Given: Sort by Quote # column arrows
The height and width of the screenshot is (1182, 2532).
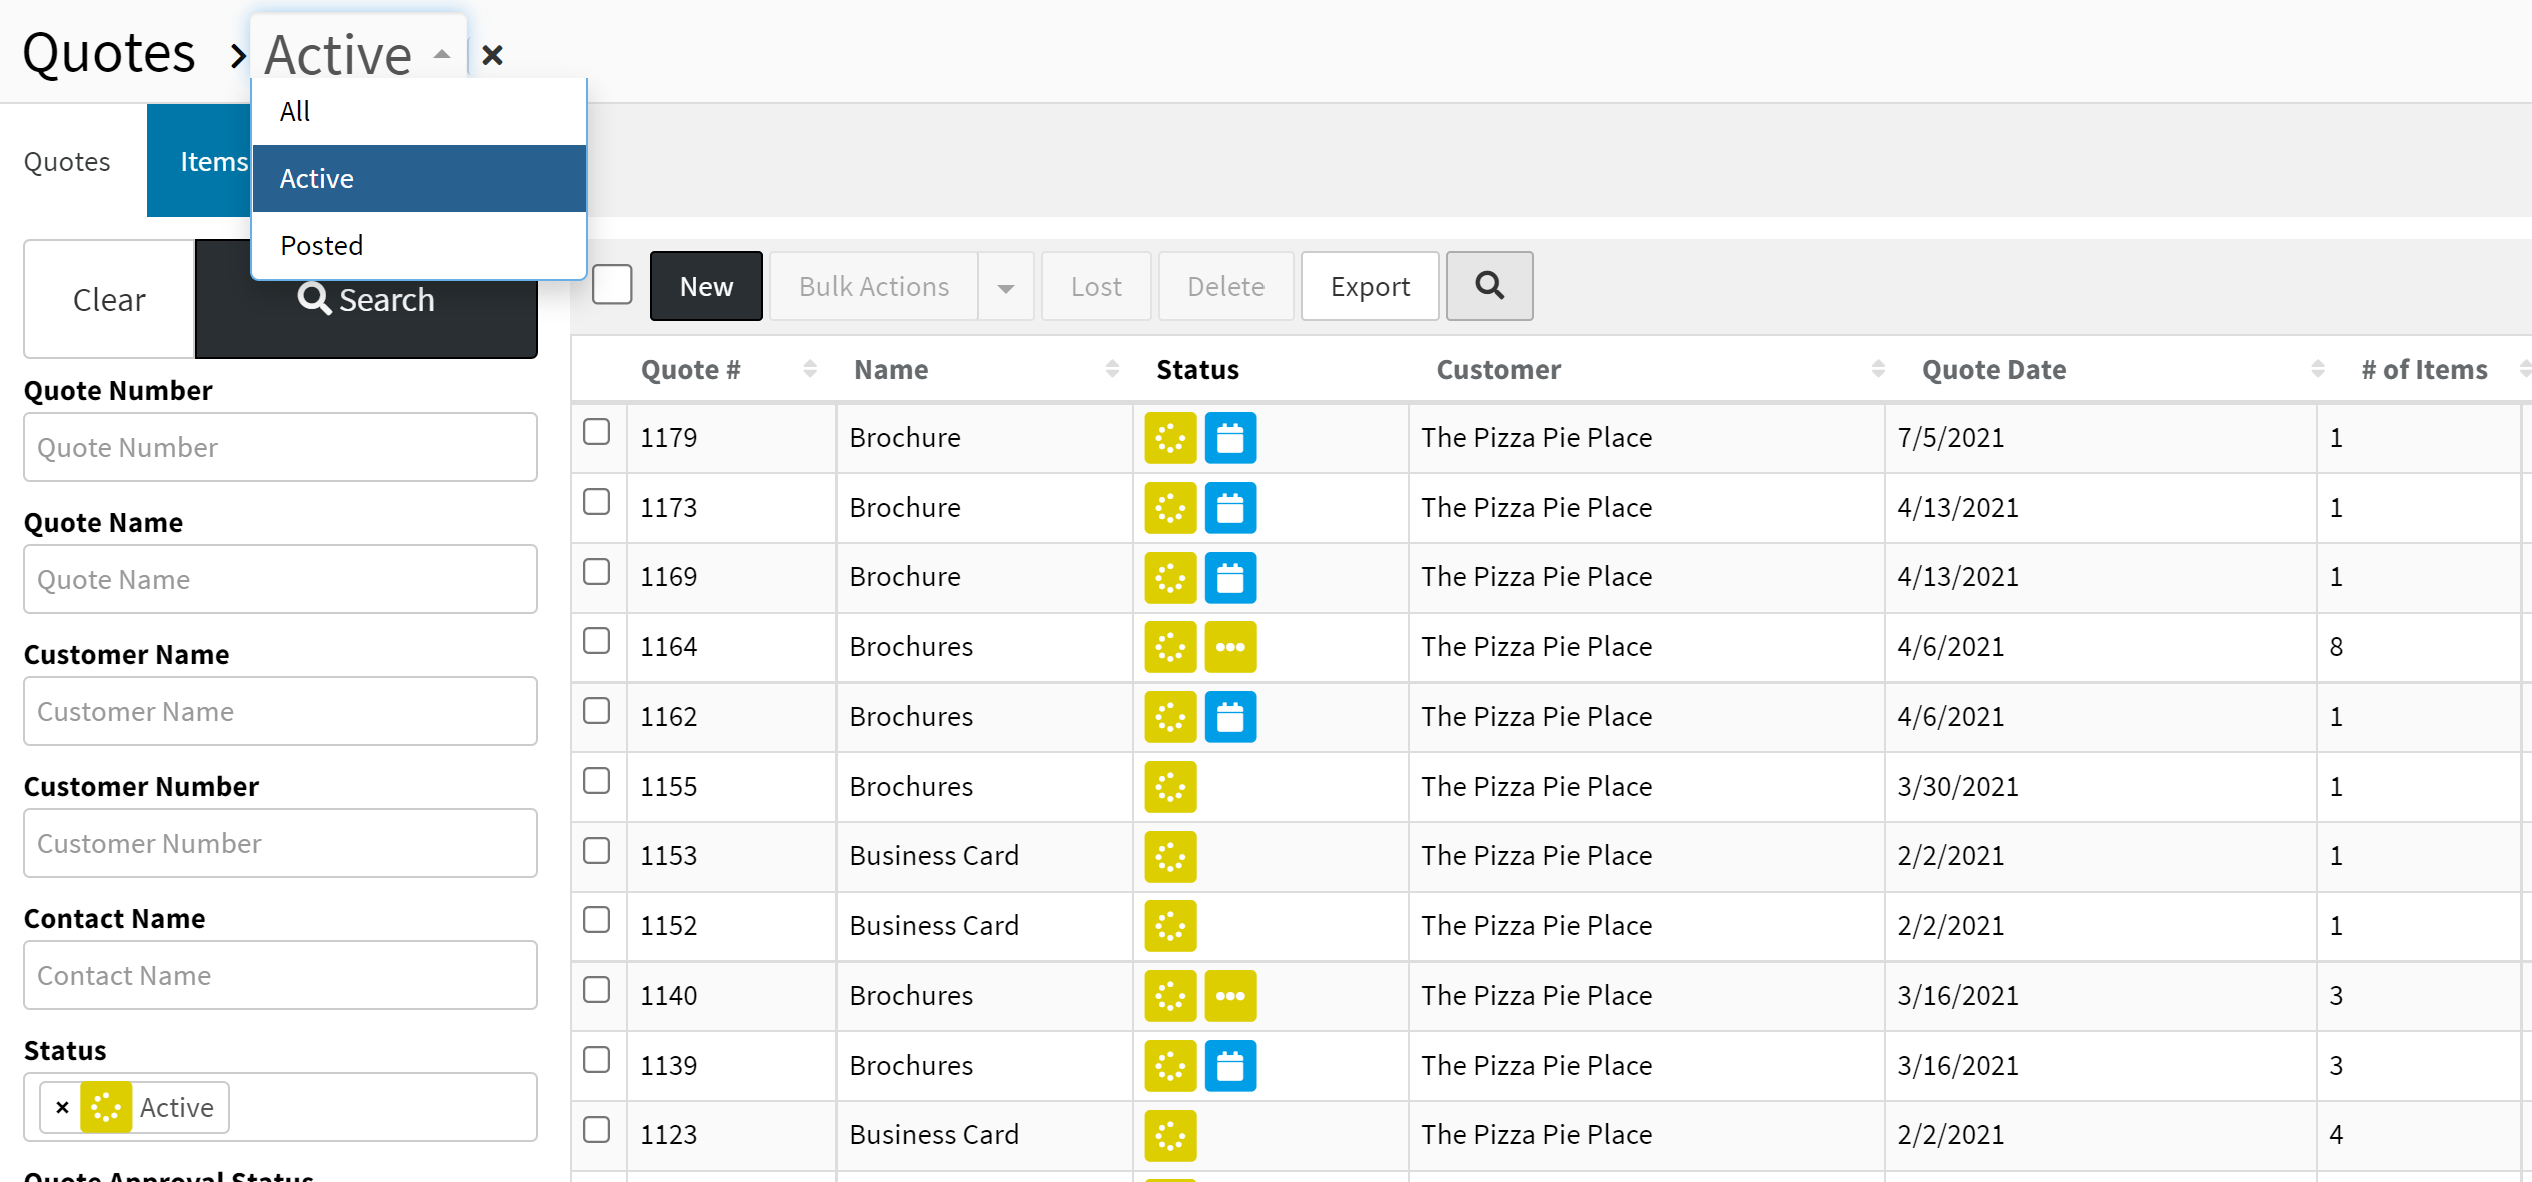Looking at the screenshot, I should click(810, 370).
